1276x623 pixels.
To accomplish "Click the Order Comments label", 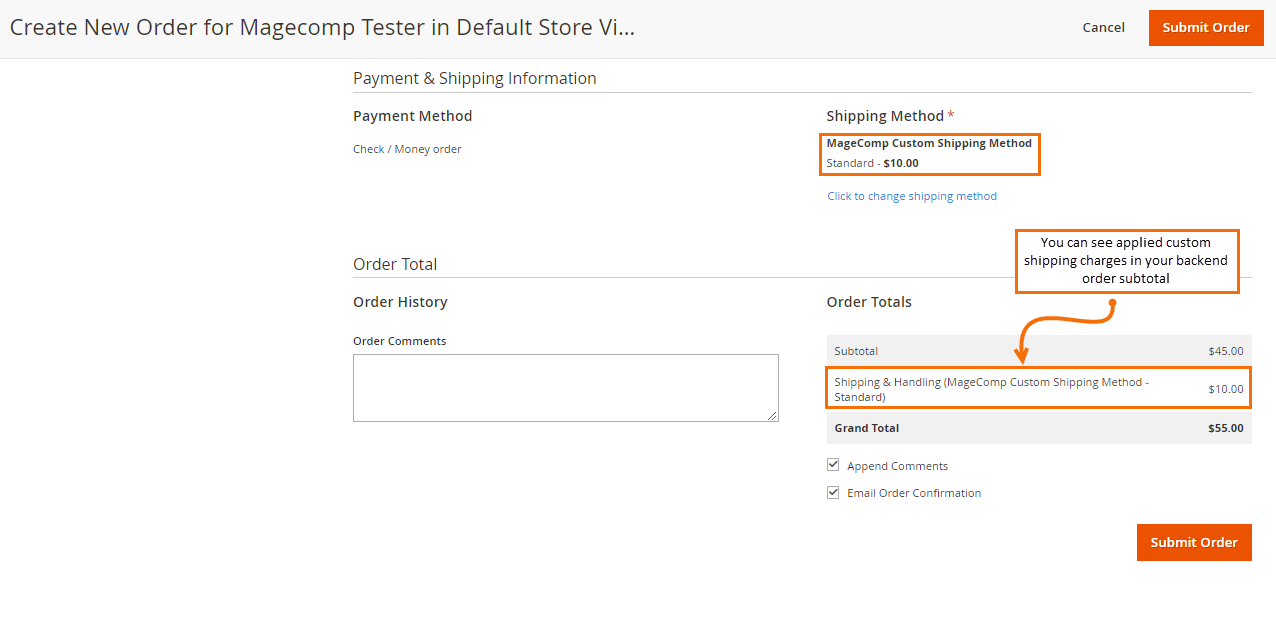I will (399, 341).
